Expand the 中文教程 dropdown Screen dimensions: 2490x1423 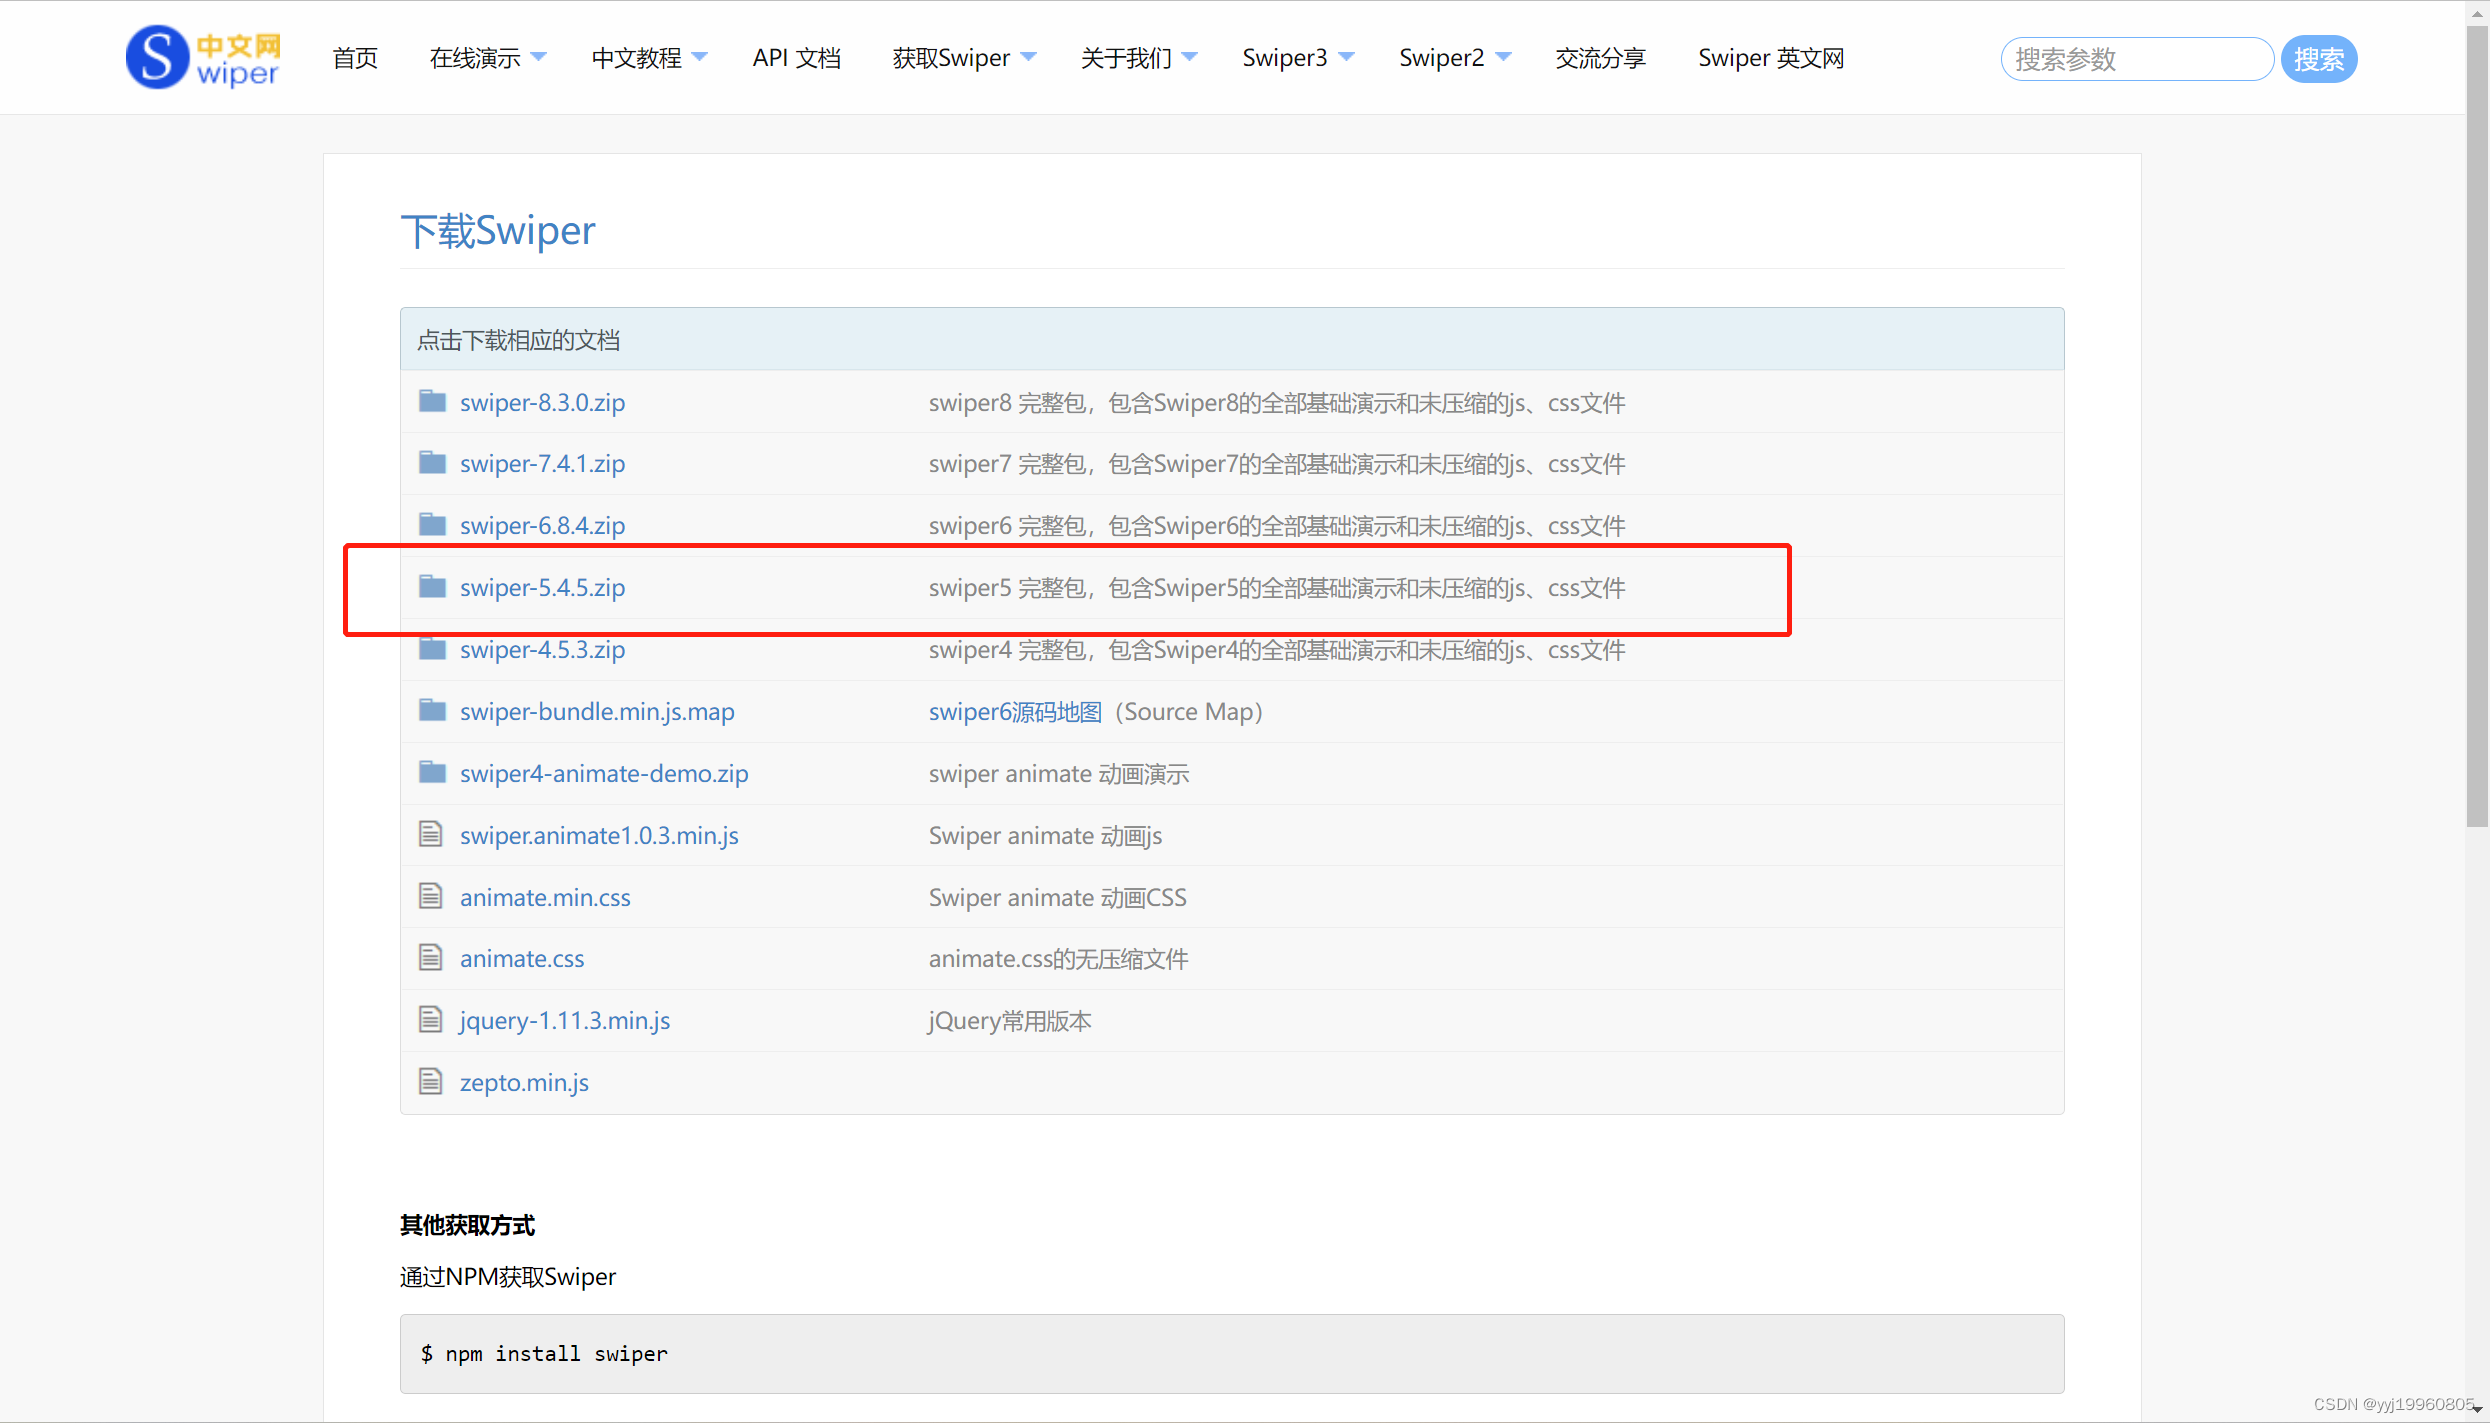648,57
